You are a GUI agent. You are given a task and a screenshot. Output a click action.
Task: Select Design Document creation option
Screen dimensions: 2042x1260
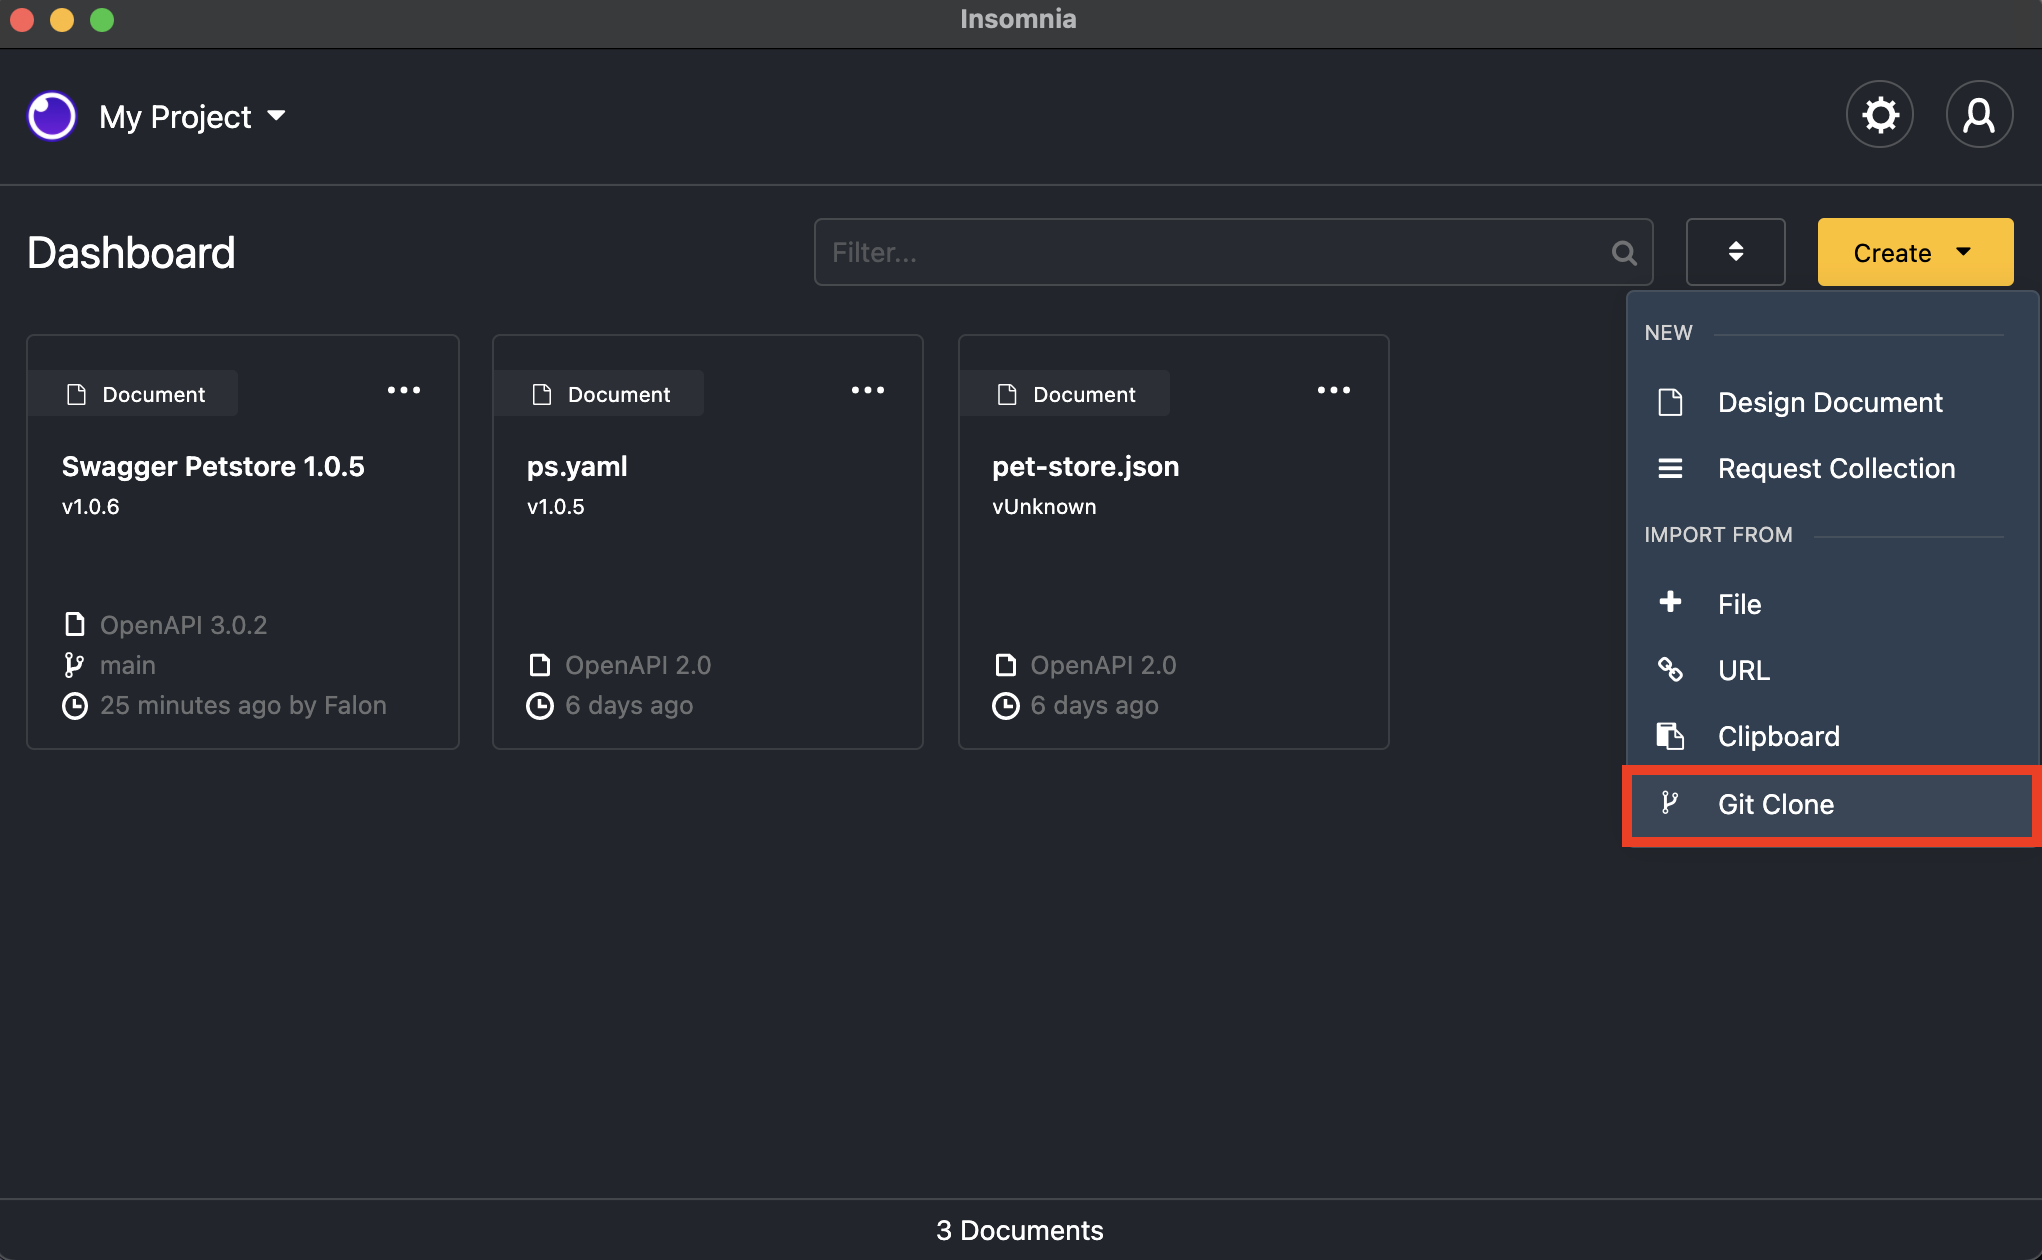[1829, 401]
